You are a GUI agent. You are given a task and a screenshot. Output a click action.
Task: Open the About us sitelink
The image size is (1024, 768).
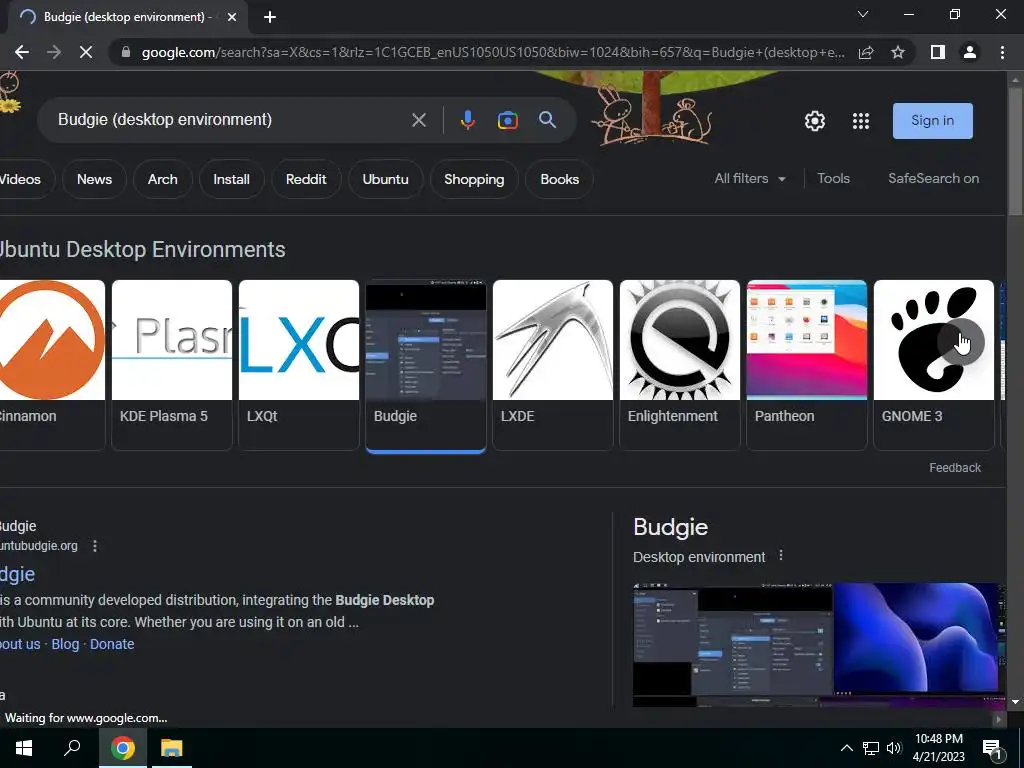coord(20,644)
